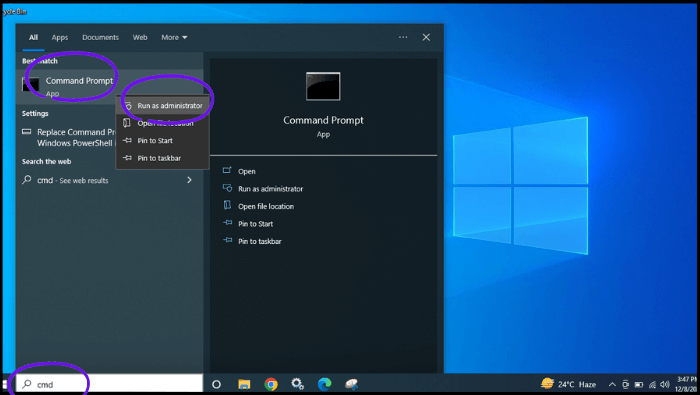This screenshot has height=395, width=700.
Task: Open Microsoft Edge in the taskbar
Action: click(325, 384)
